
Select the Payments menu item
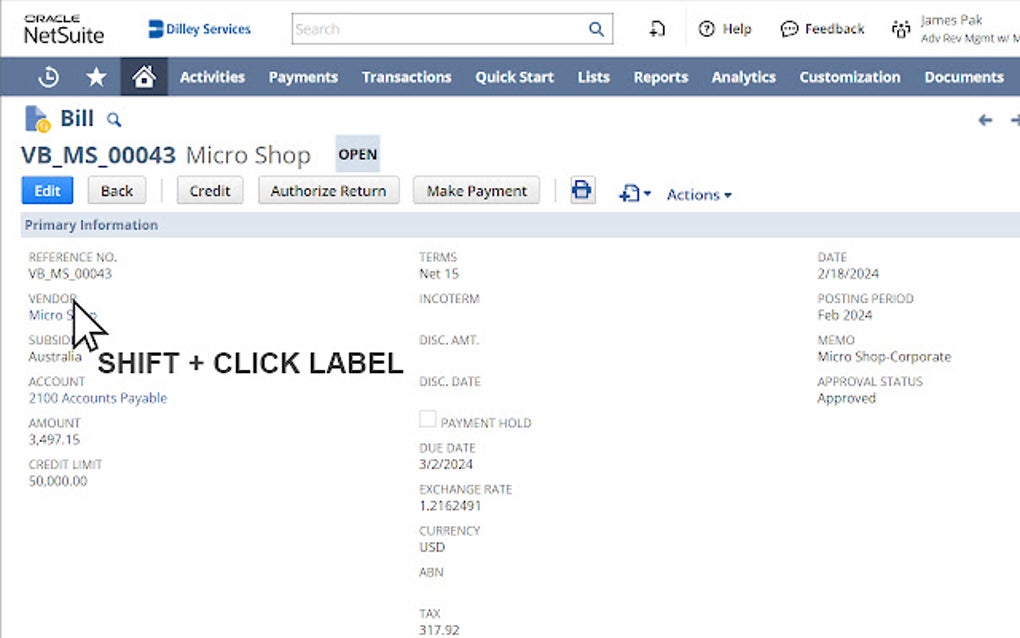point(303,77)
